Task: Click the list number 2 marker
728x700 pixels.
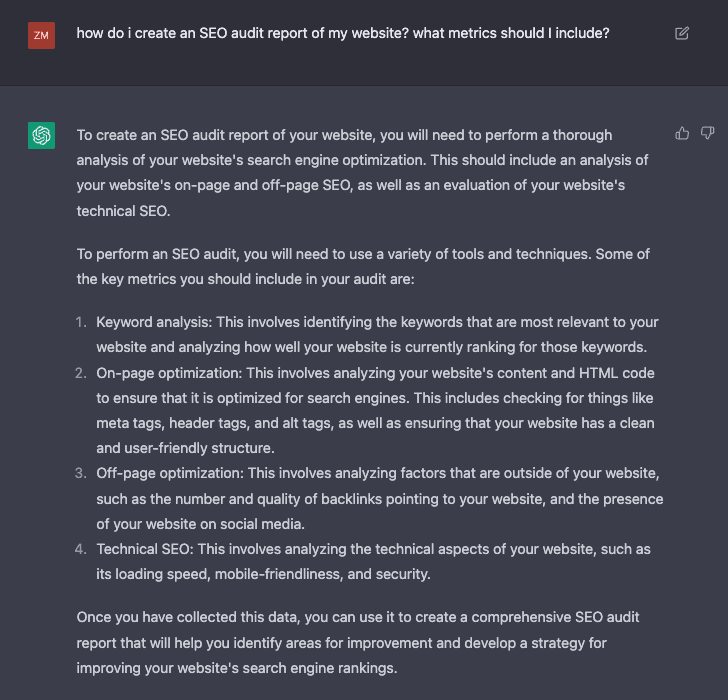Action: [x=81, y=373]
